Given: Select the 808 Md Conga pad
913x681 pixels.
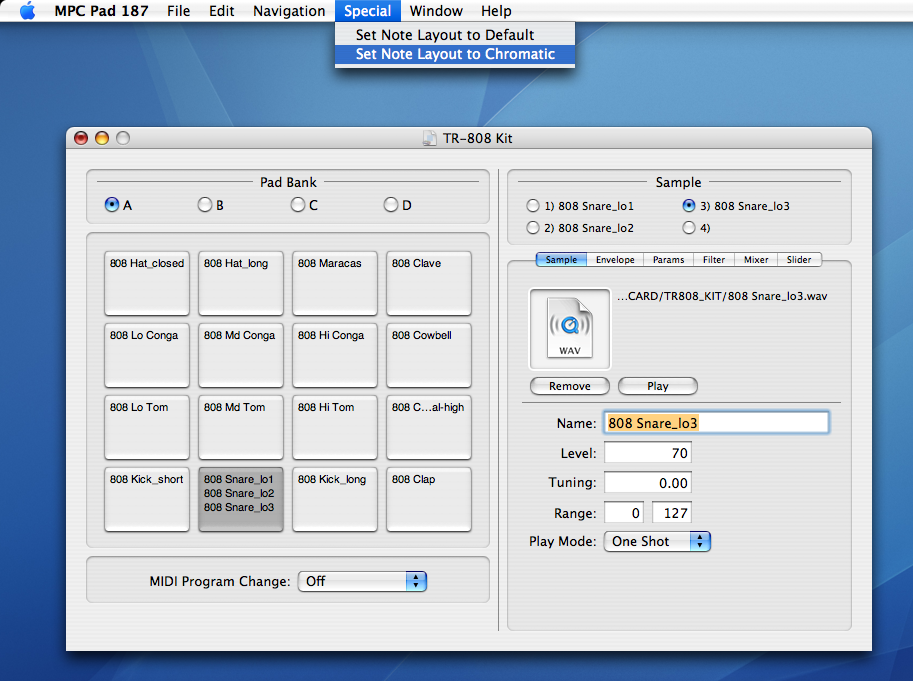Looking at the screenshot, I should [240, 355].
